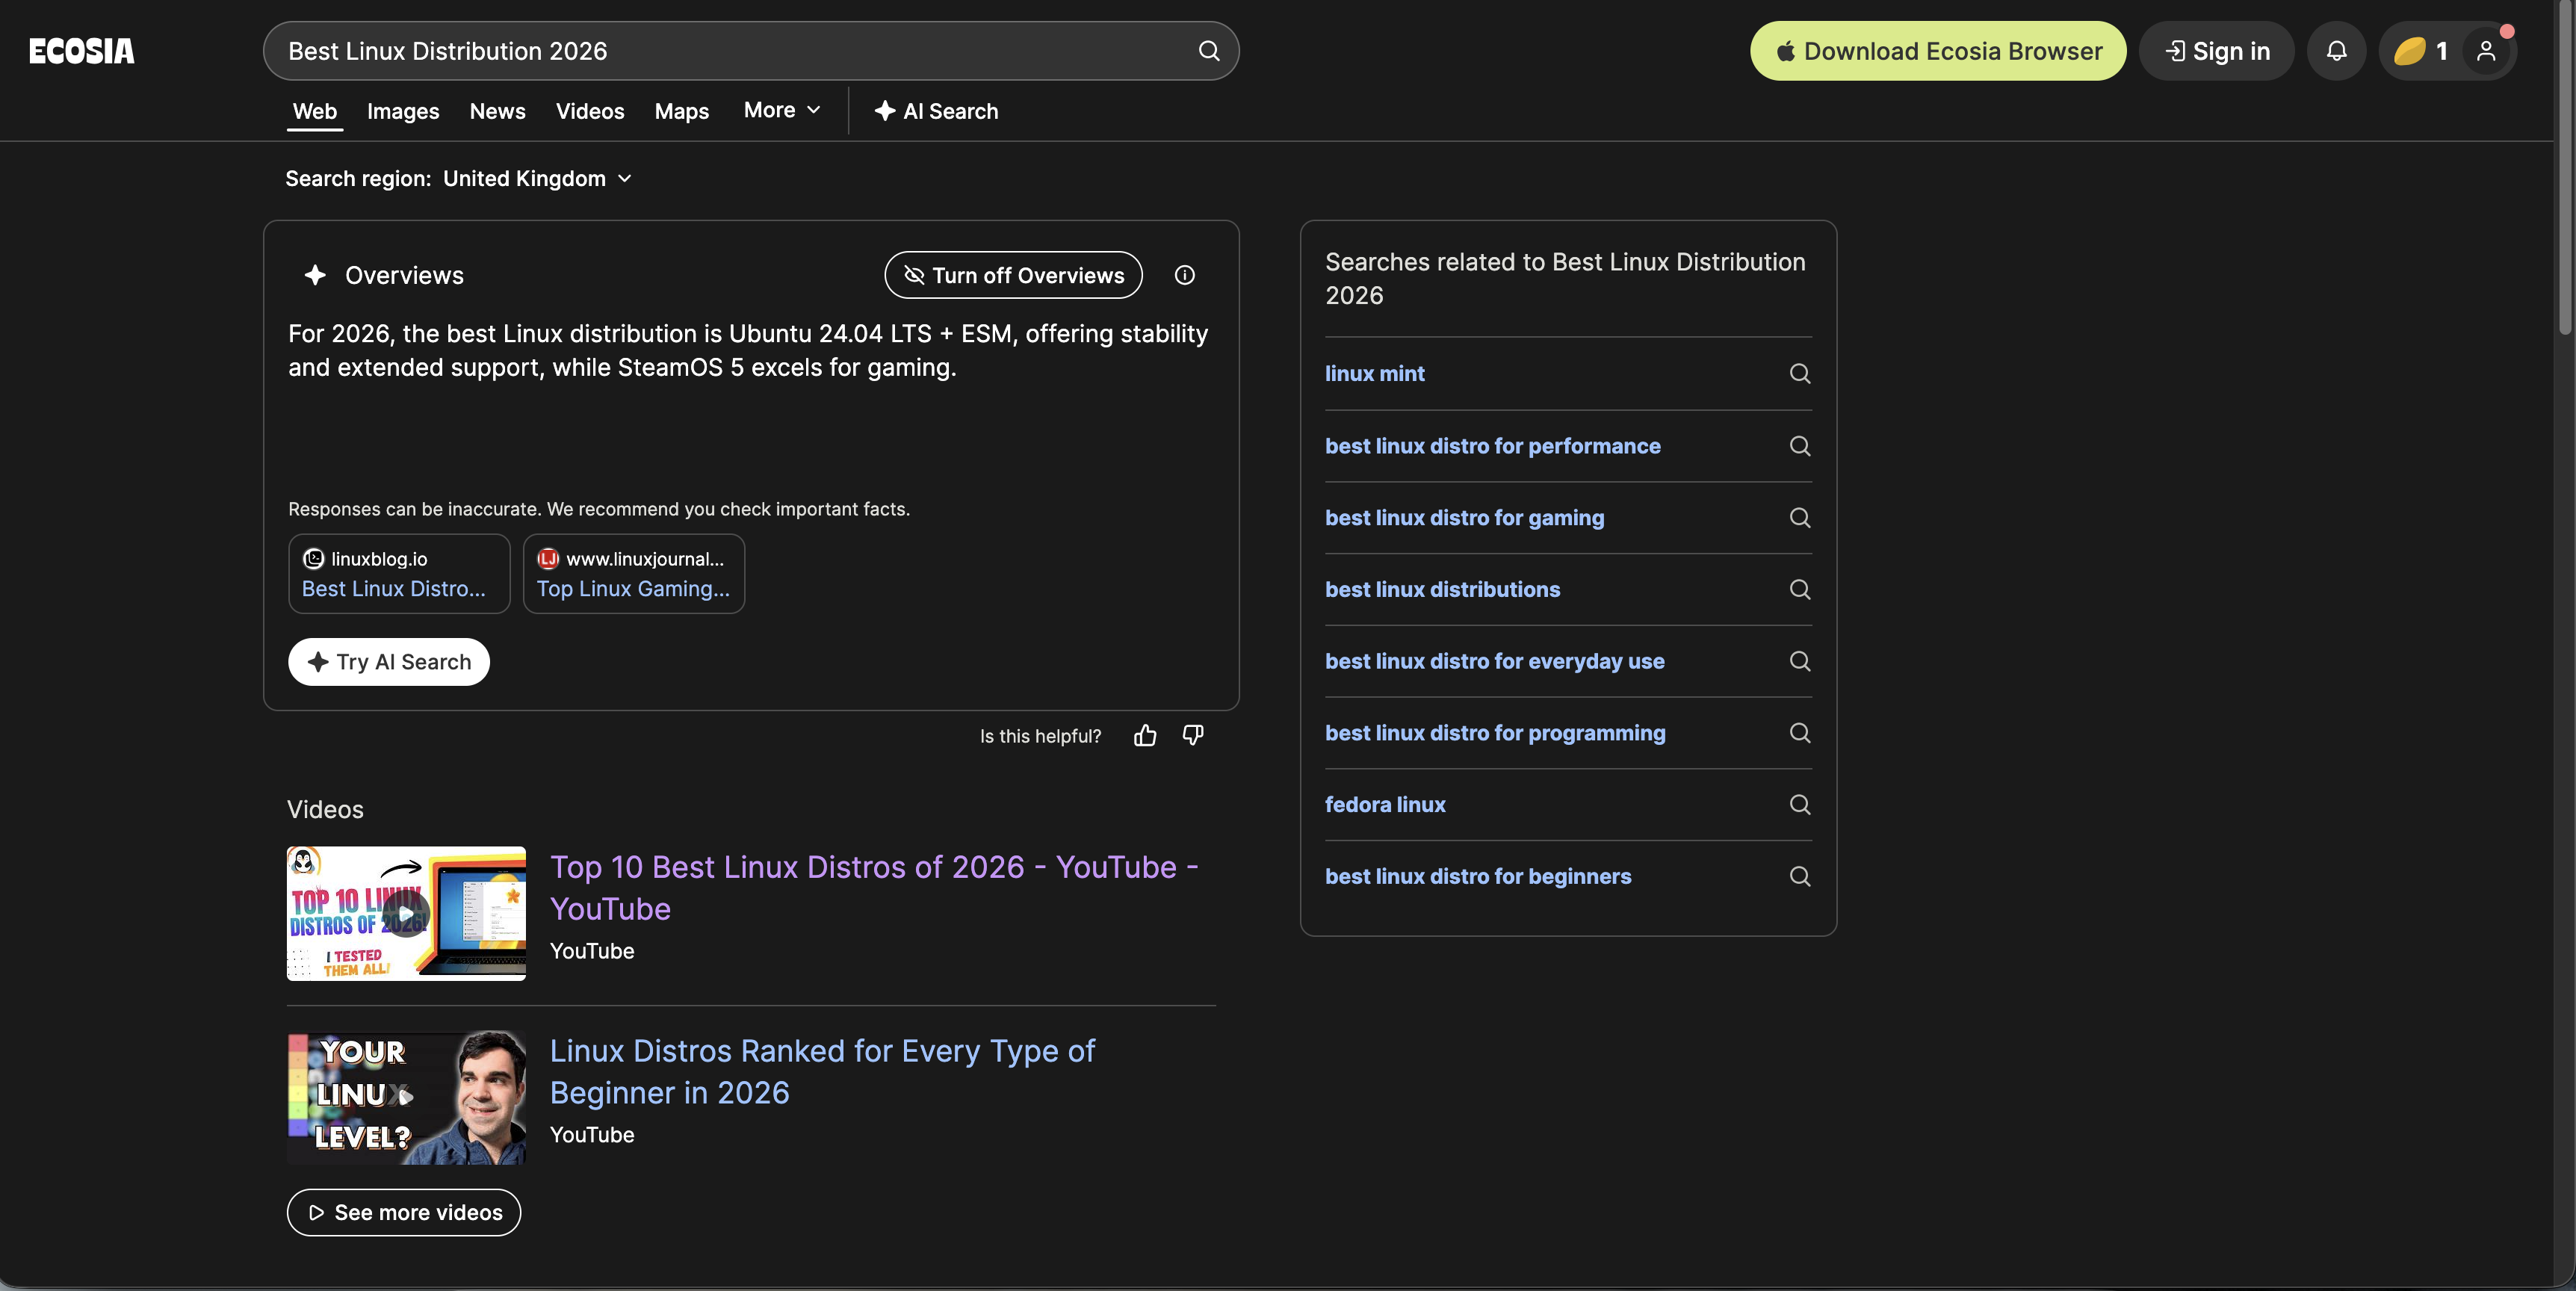Play the Linux Level video thumbnail
This screenshot has width=2576, height=1291.
pyautogui.click(x=406, y=1097)
